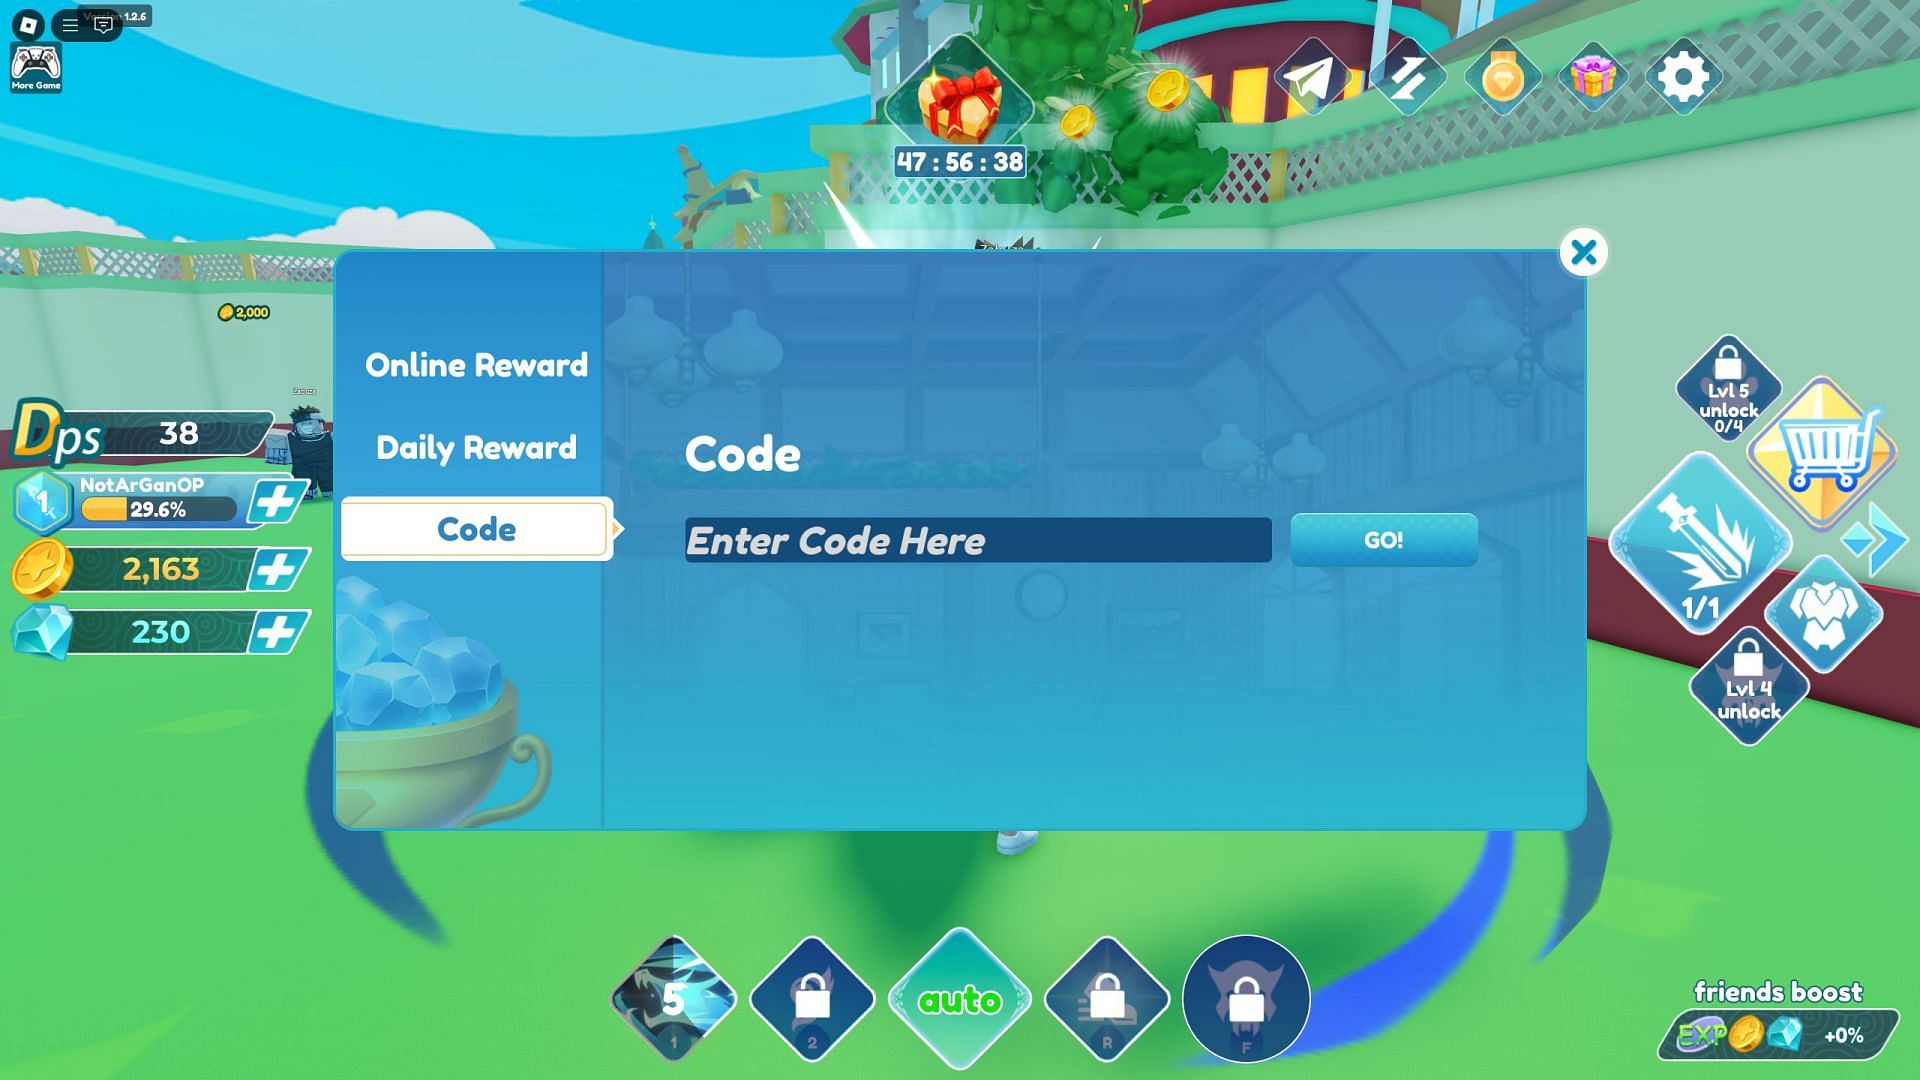Click the crossed swords/battle icon
Image resolution: width=1920 pixels, height=1080 pixels.
tap(1410, 75)
